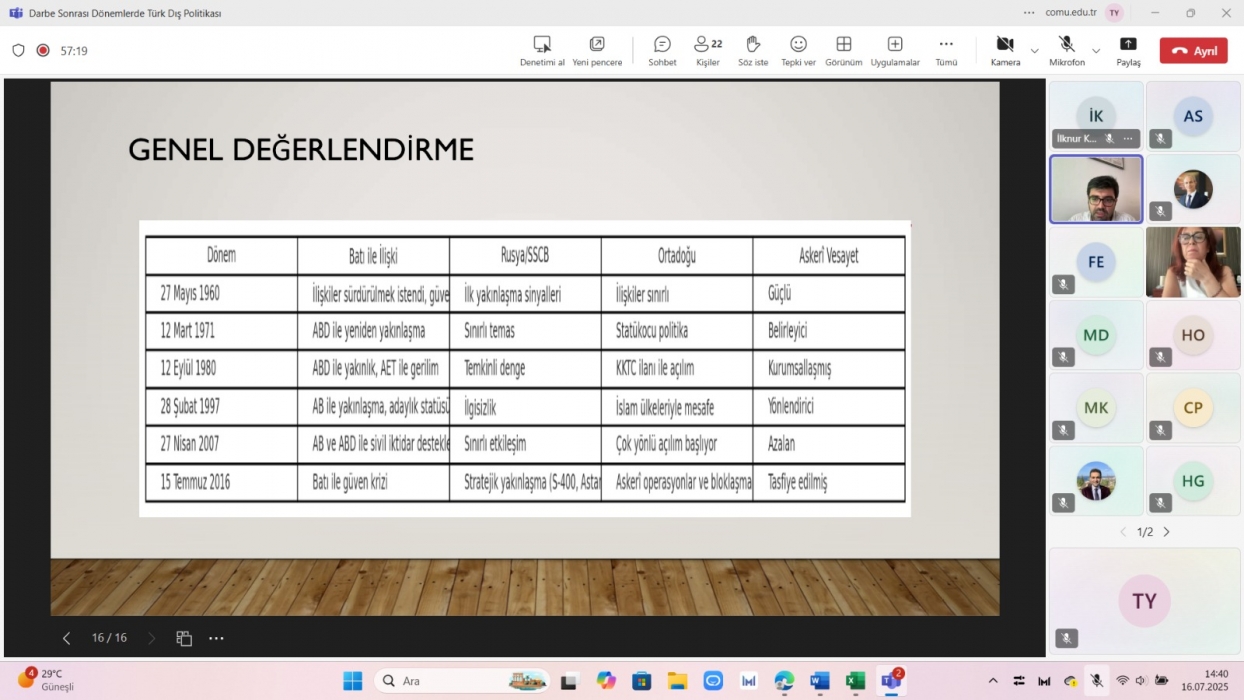
Task: Expand audio options arrow next to Mikrofon
Action: pyautogui.click(x=1096, y=50)
